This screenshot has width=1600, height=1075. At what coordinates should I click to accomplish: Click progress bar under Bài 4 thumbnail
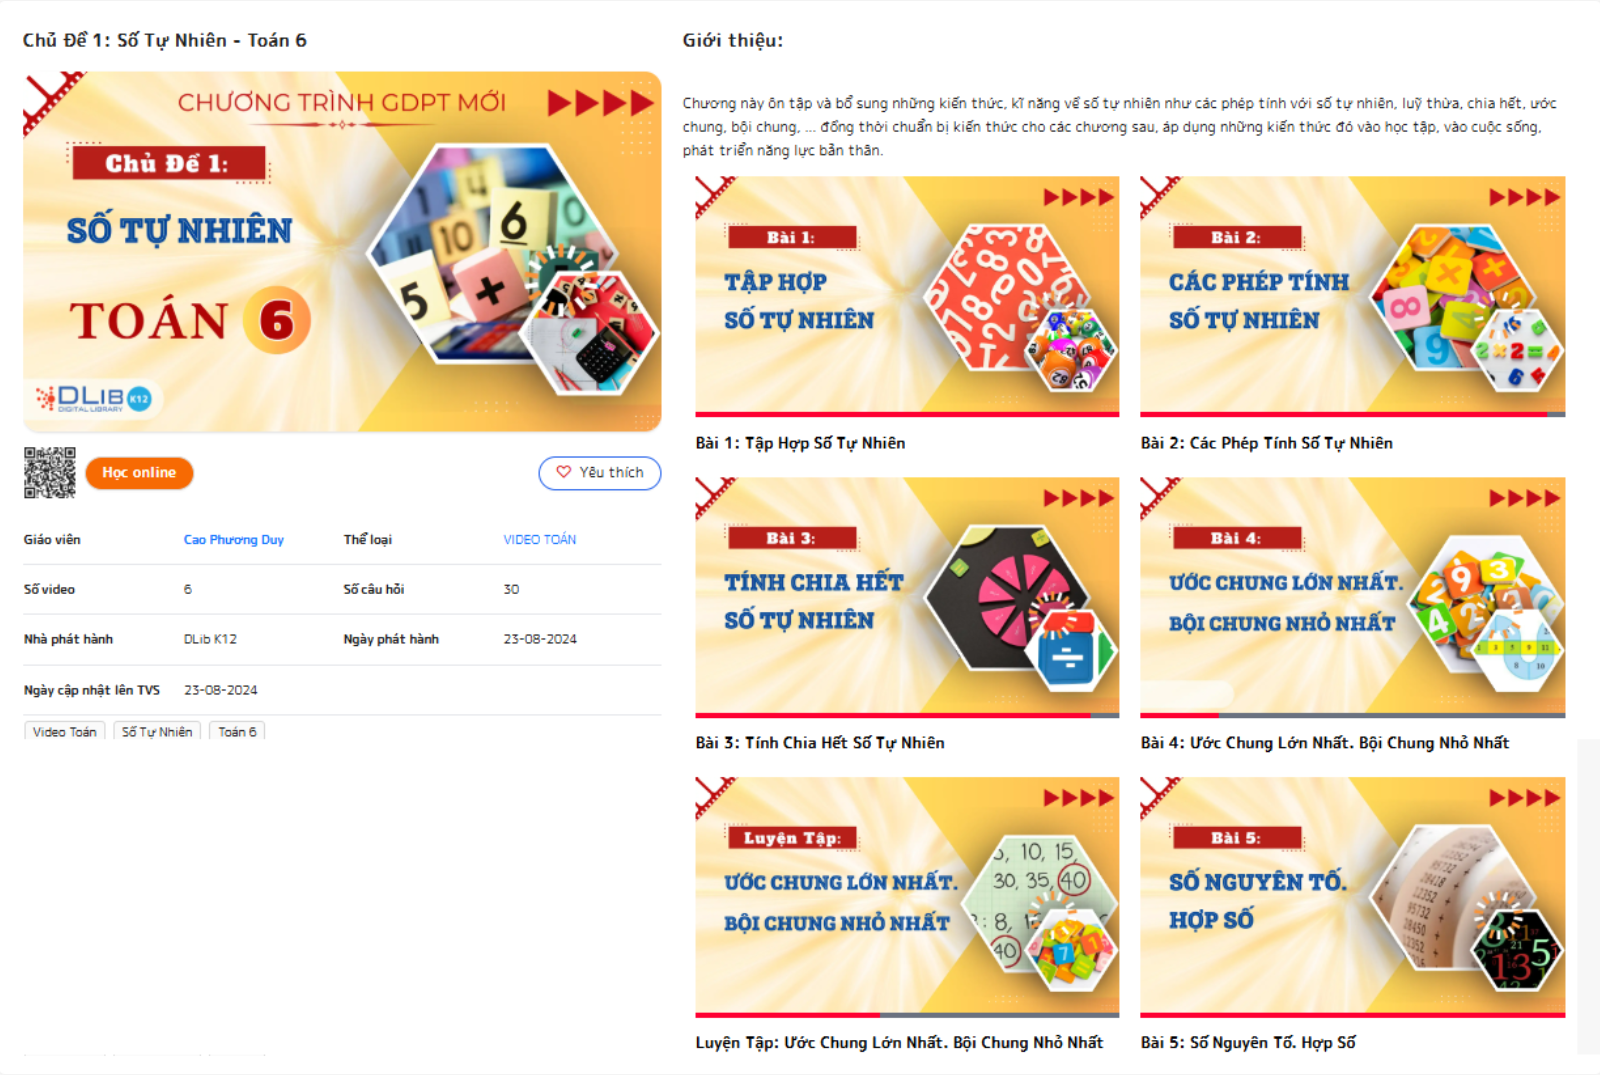[x=1352, y=715]
